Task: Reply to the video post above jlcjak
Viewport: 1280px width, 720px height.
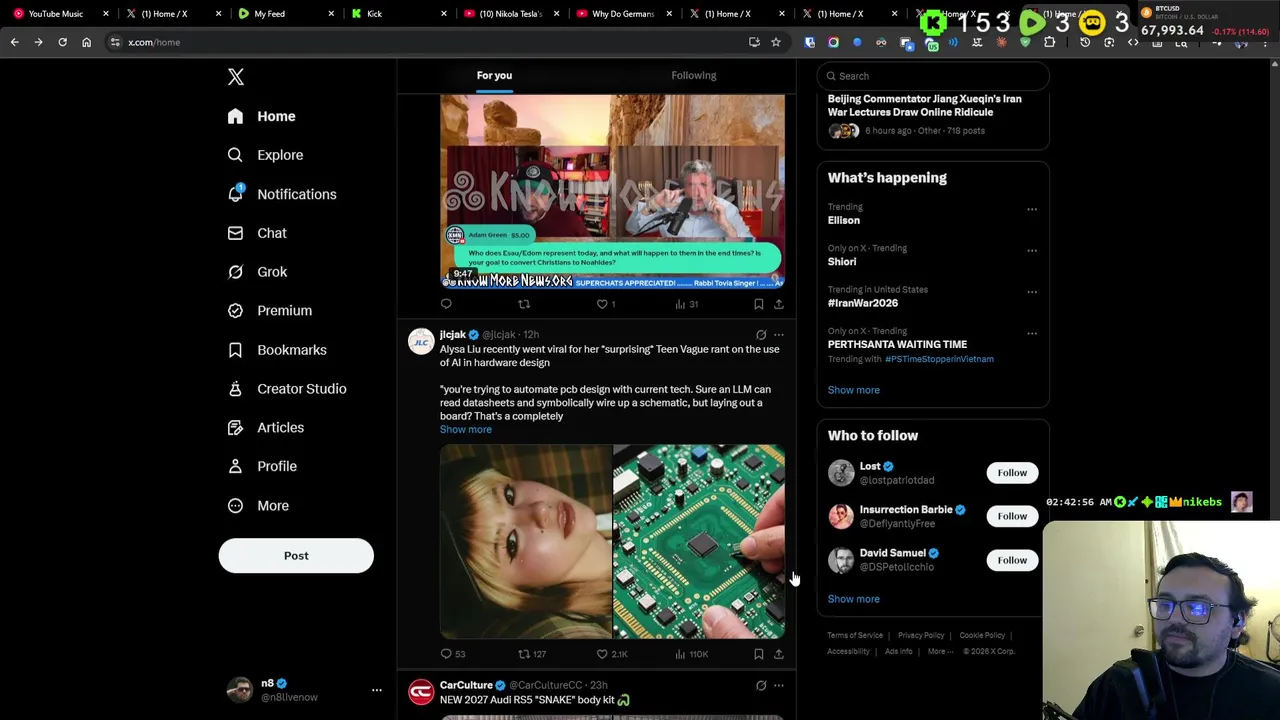Action: tap(446, 304)
